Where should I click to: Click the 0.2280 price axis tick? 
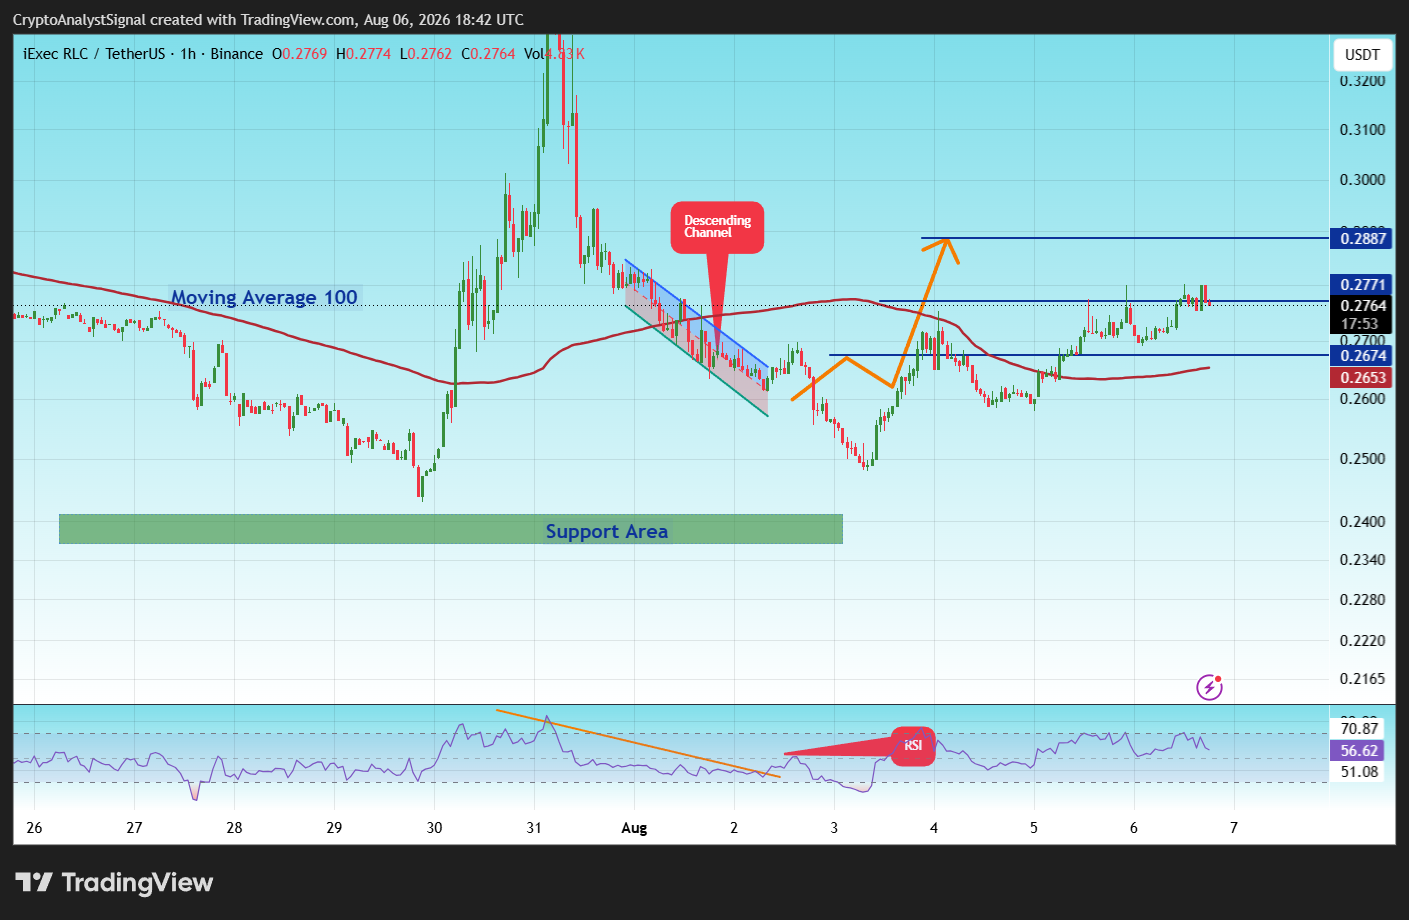1363,600
